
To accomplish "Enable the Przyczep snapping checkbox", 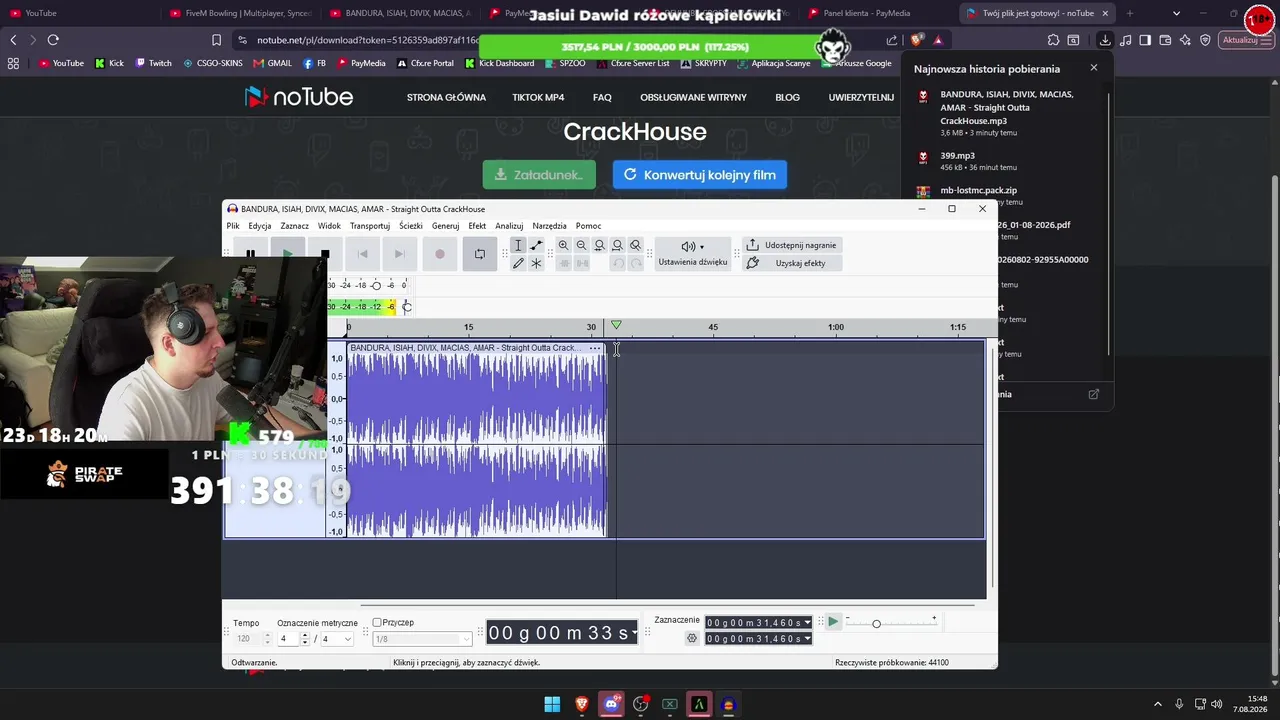I will (x=377, y=623).
